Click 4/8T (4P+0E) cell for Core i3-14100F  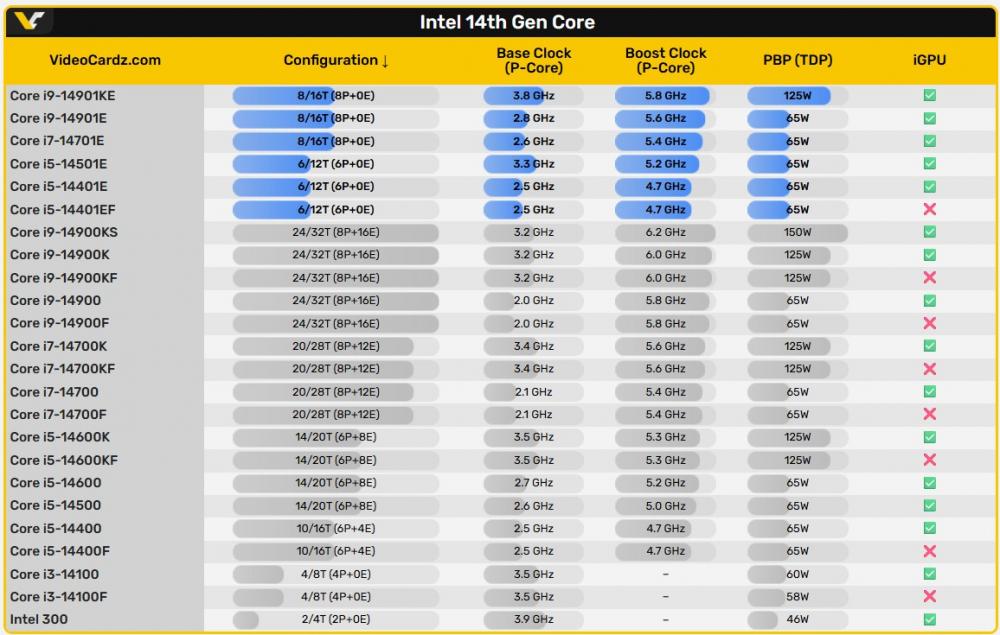(335, 597)
